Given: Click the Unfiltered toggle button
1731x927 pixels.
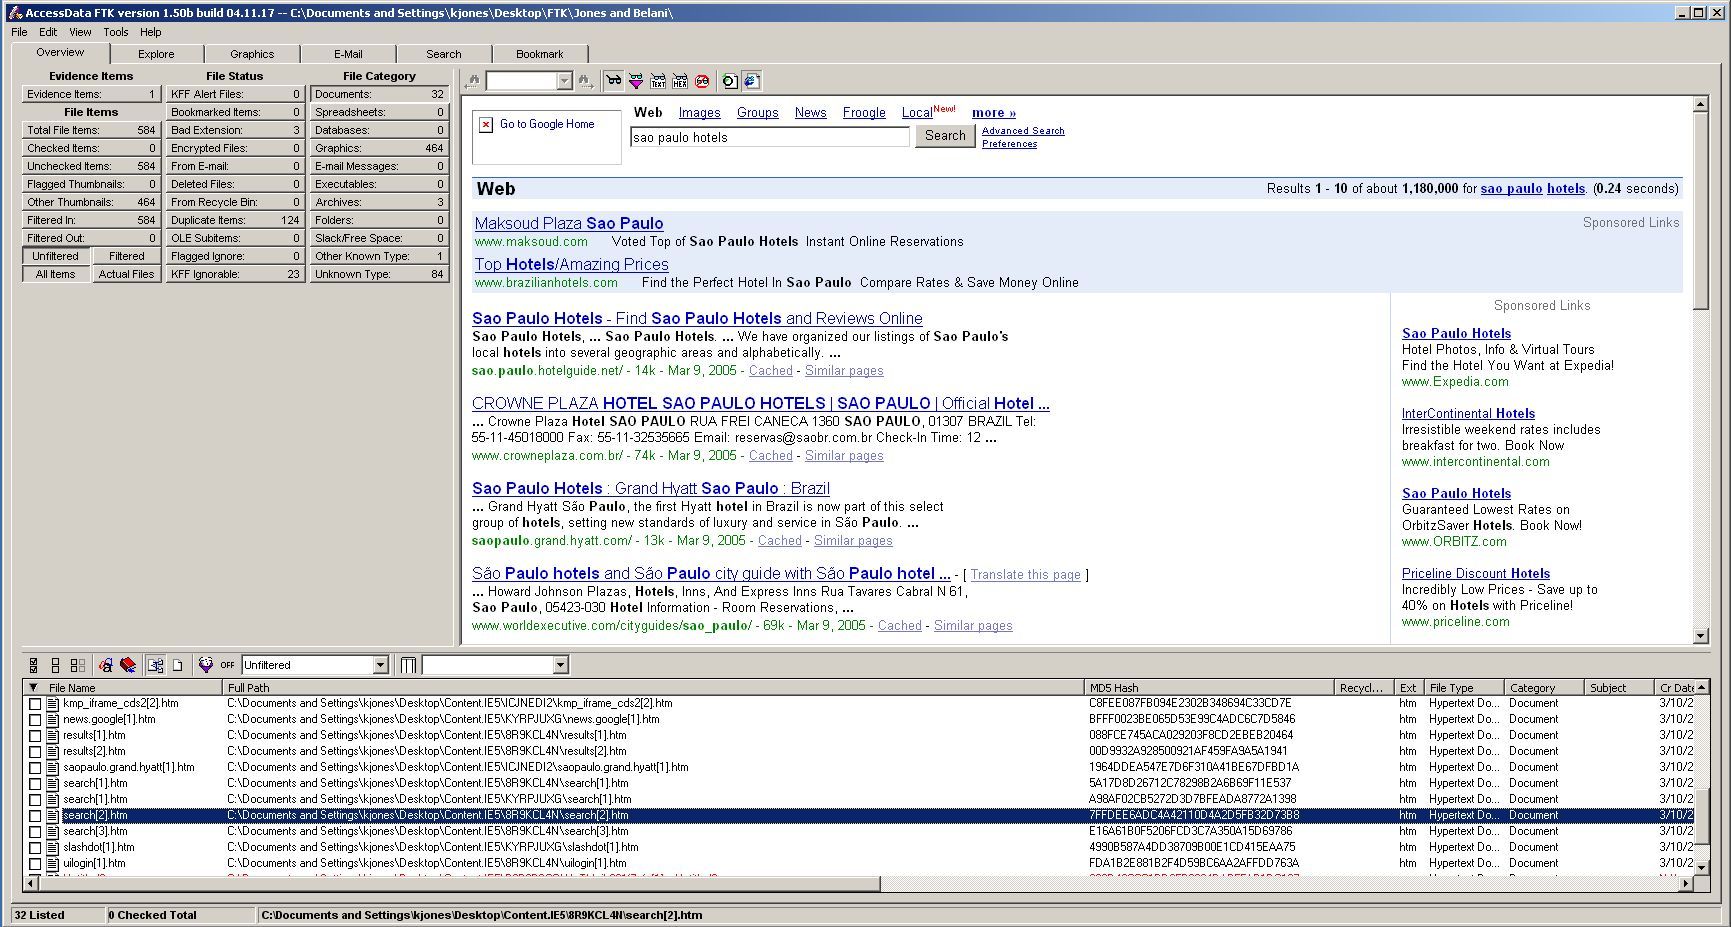Looking at the screenshot, I should (x=55, y=256).
